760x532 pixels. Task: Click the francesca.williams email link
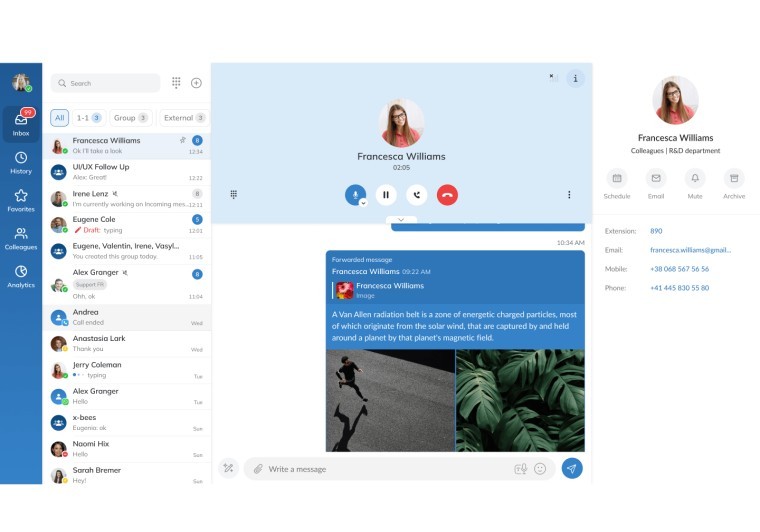pyautogui.click(x=691, y=250)
